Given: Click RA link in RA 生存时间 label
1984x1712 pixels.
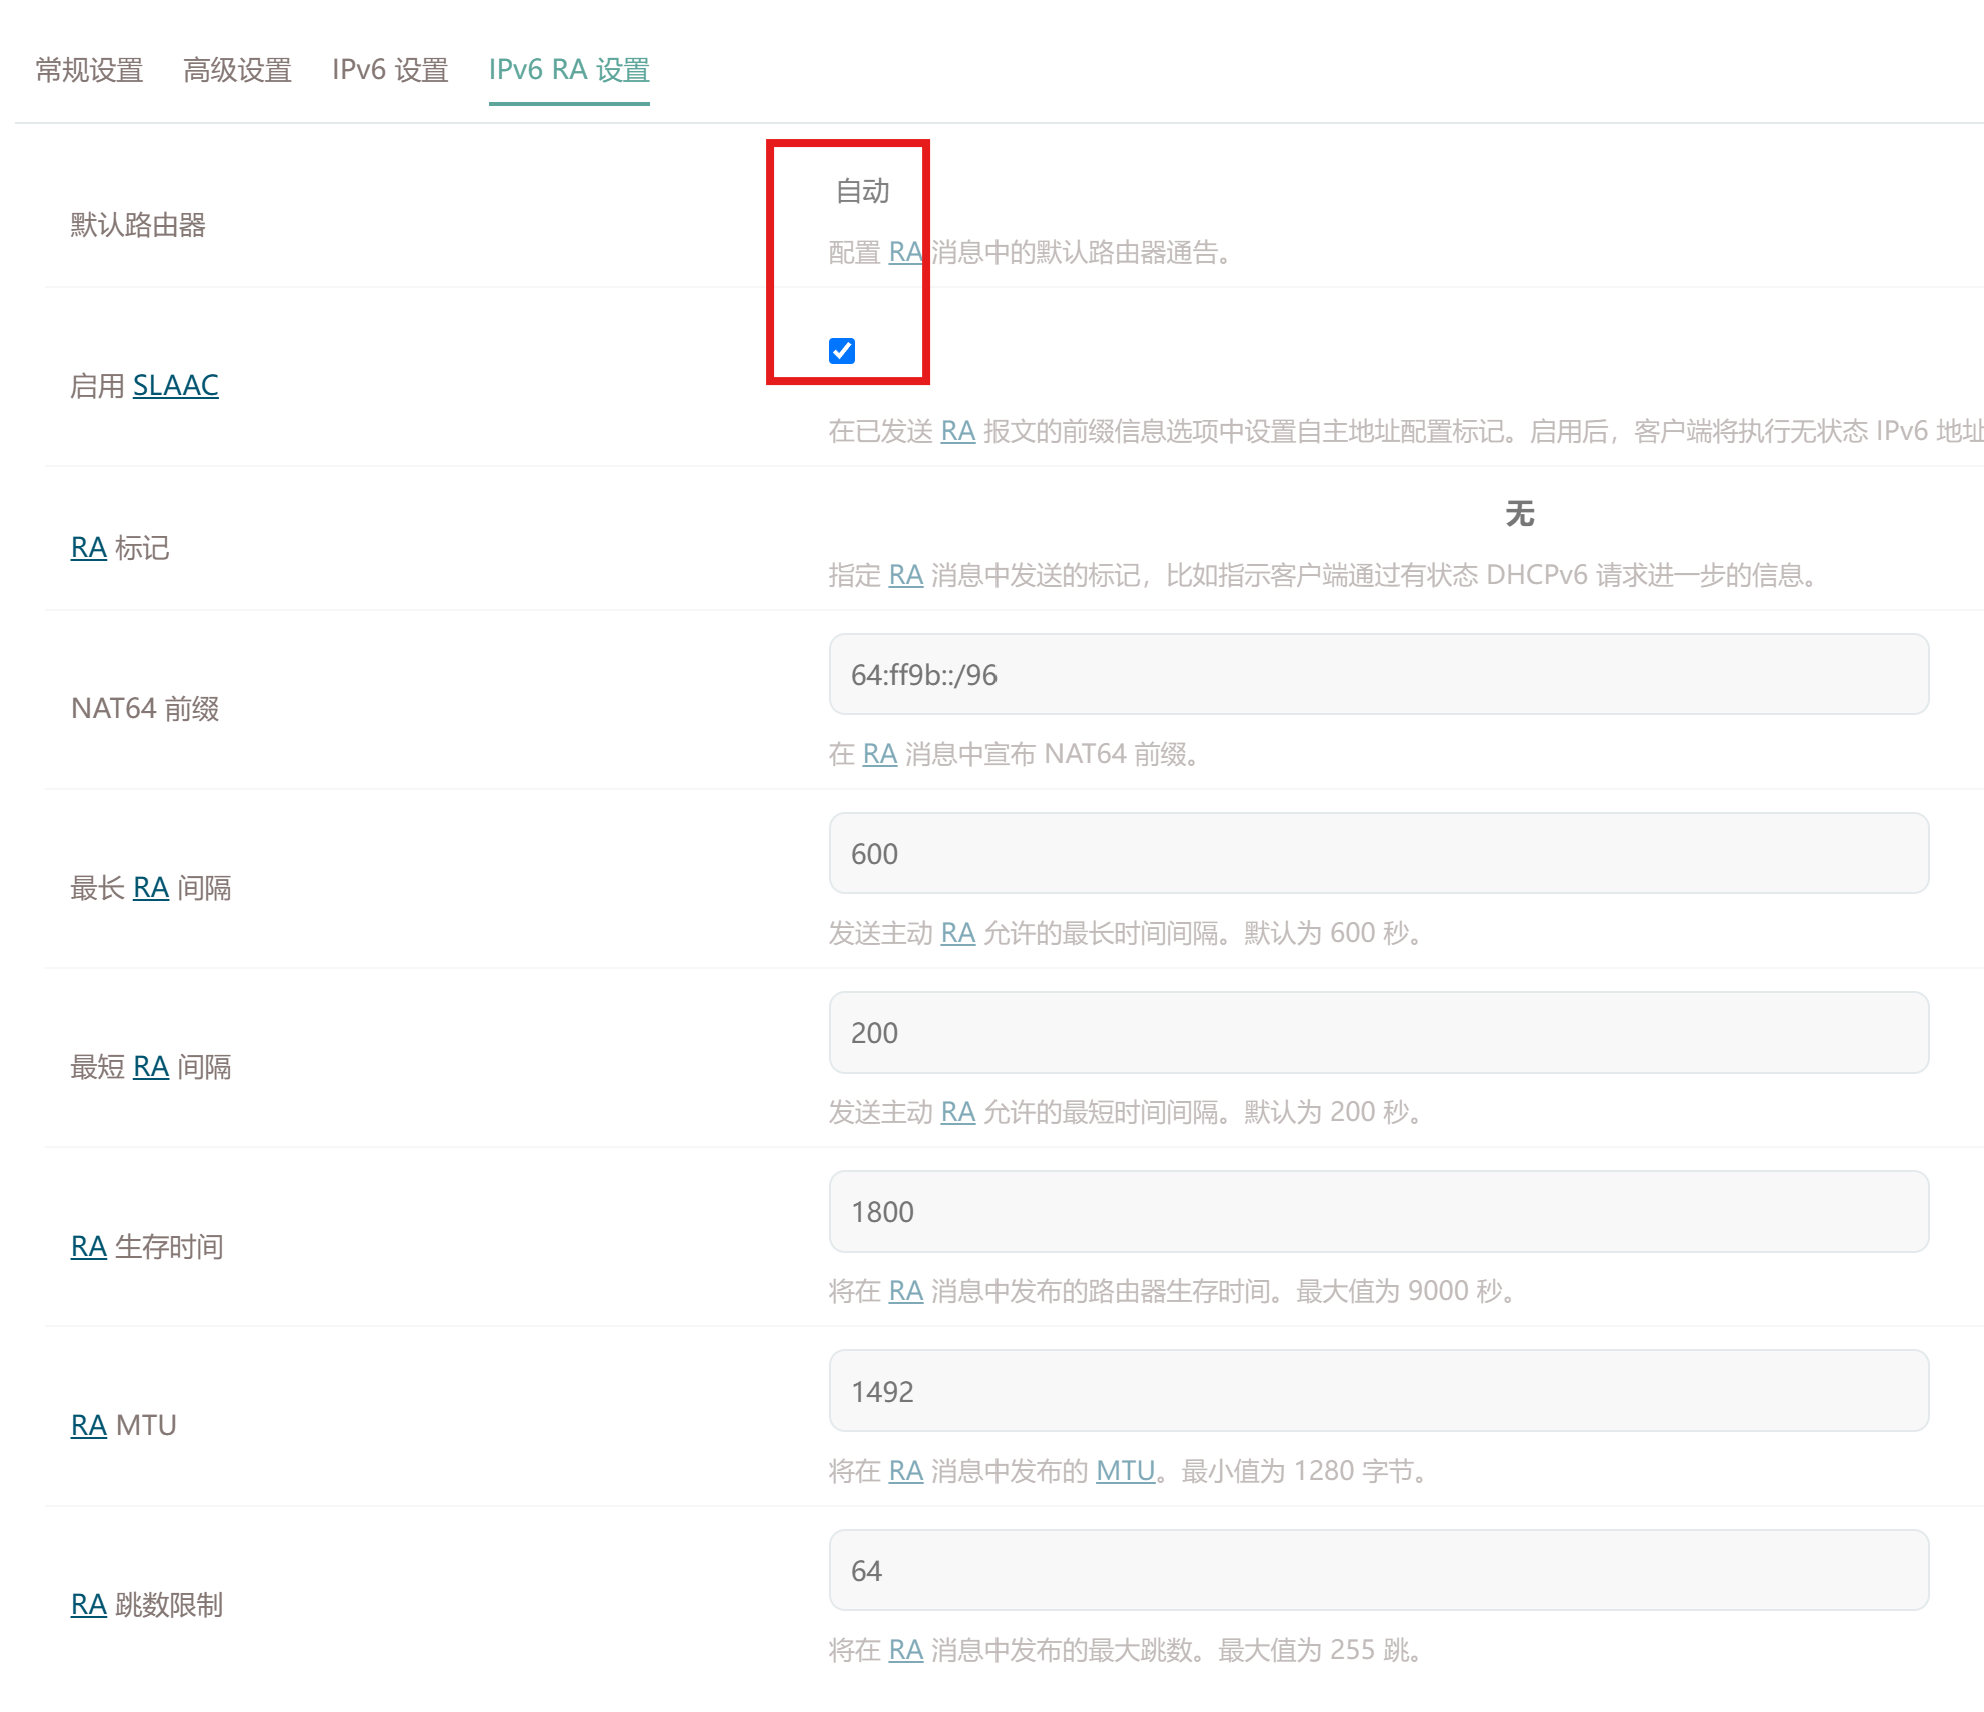Looking at the screenshot, I should (x=88, y=1247).
